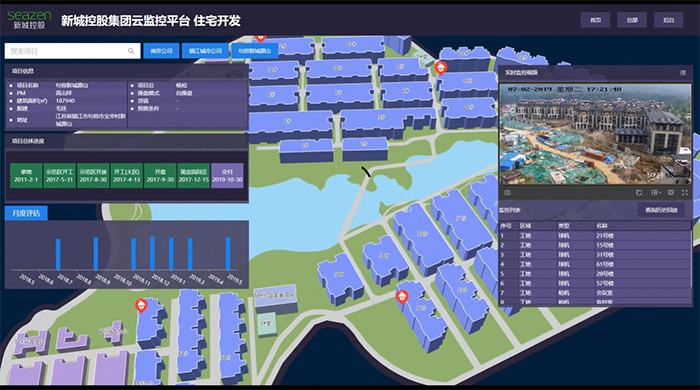Click the Seazen logo

(29, 20)
